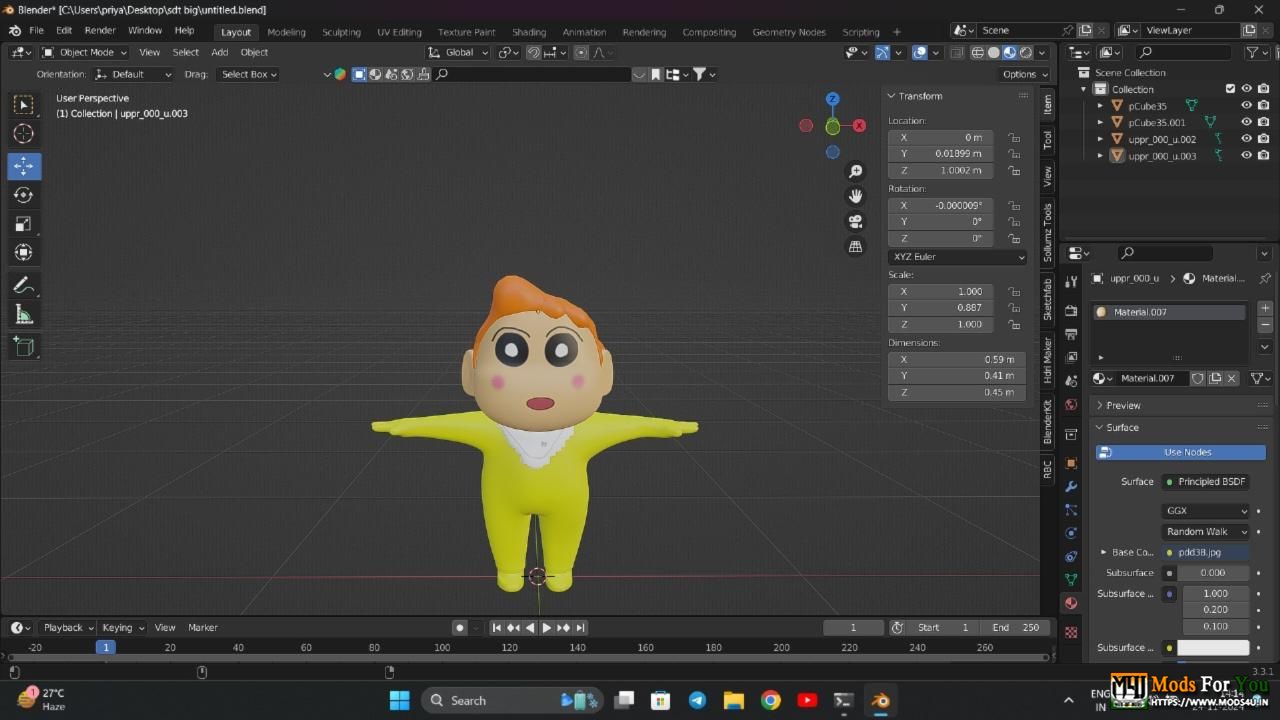This screenshot has width=1280, height=720.
Task: Open the Global transform orientation dropdown
Action: pyautogui.click(x=460, y=52)
